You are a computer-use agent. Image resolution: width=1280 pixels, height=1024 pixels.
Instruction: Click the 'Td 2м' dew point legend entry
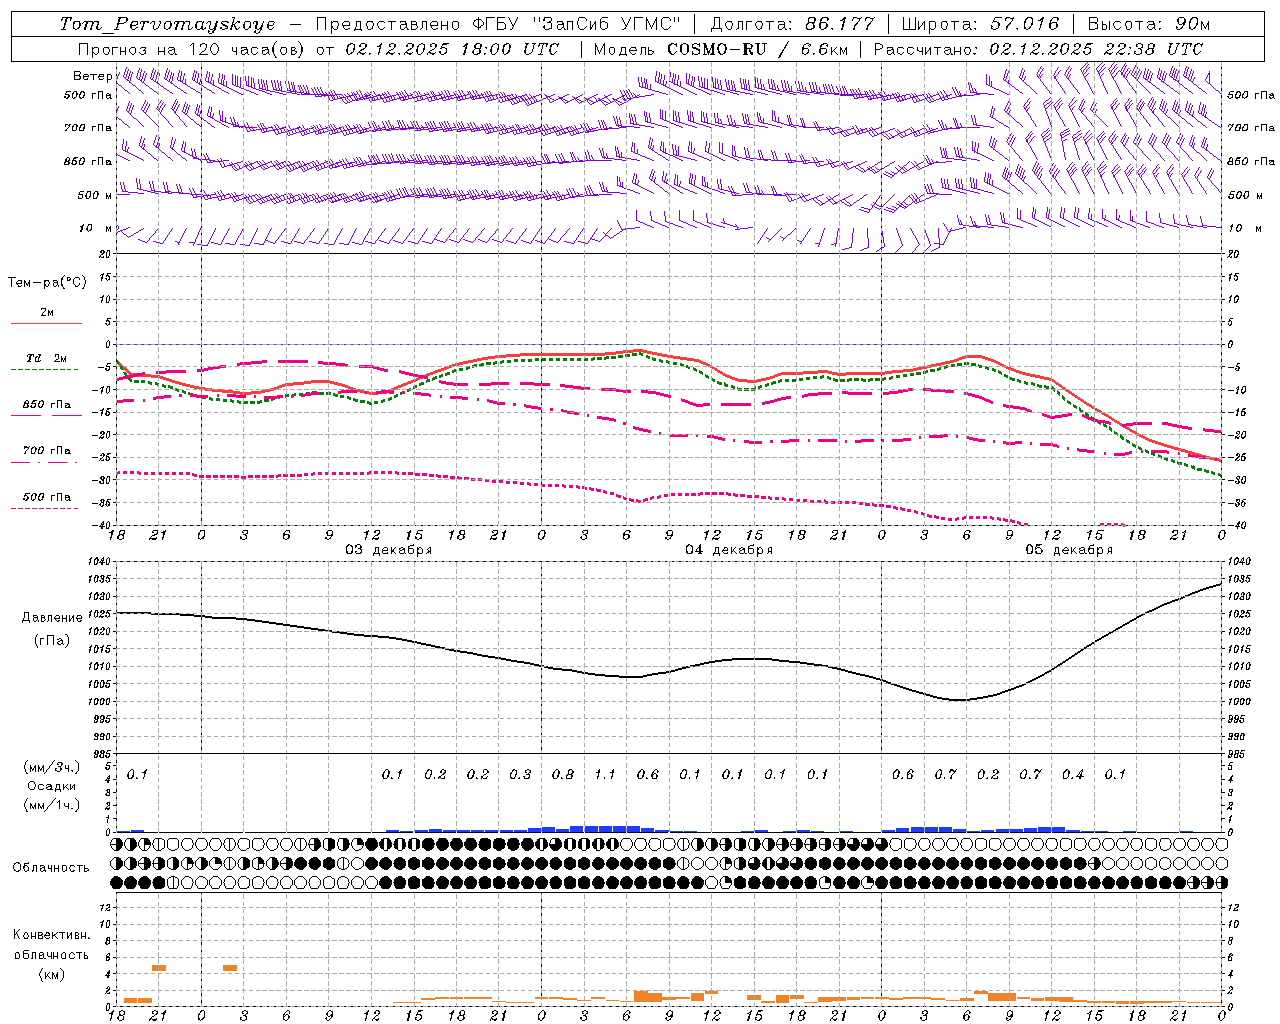point(47,358)
